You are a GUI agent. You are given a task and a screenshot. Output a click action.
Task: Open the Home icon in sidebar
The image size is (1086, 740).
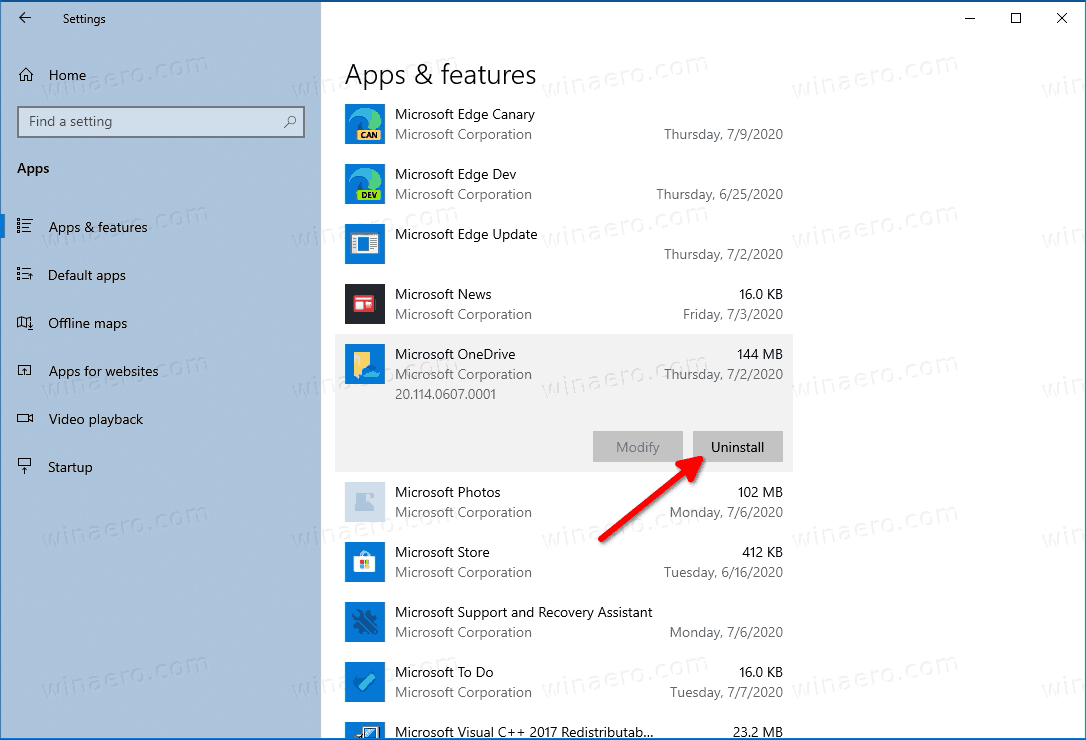click(26, 75)
